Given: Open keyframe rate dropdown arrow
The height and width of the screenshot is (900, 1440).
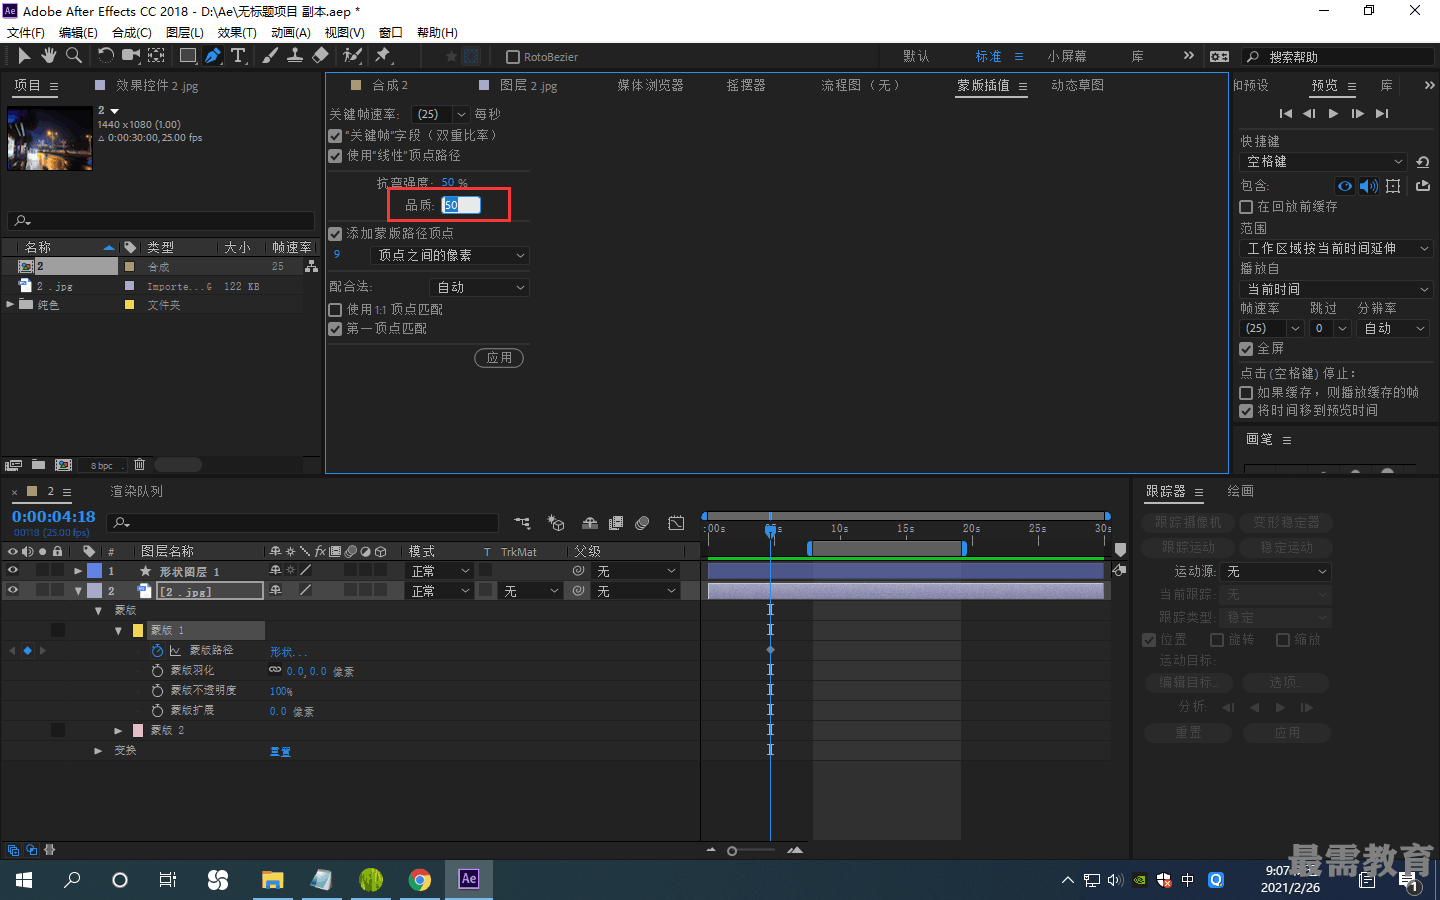Looking at the screenshot, I should [x=461, y=115].
